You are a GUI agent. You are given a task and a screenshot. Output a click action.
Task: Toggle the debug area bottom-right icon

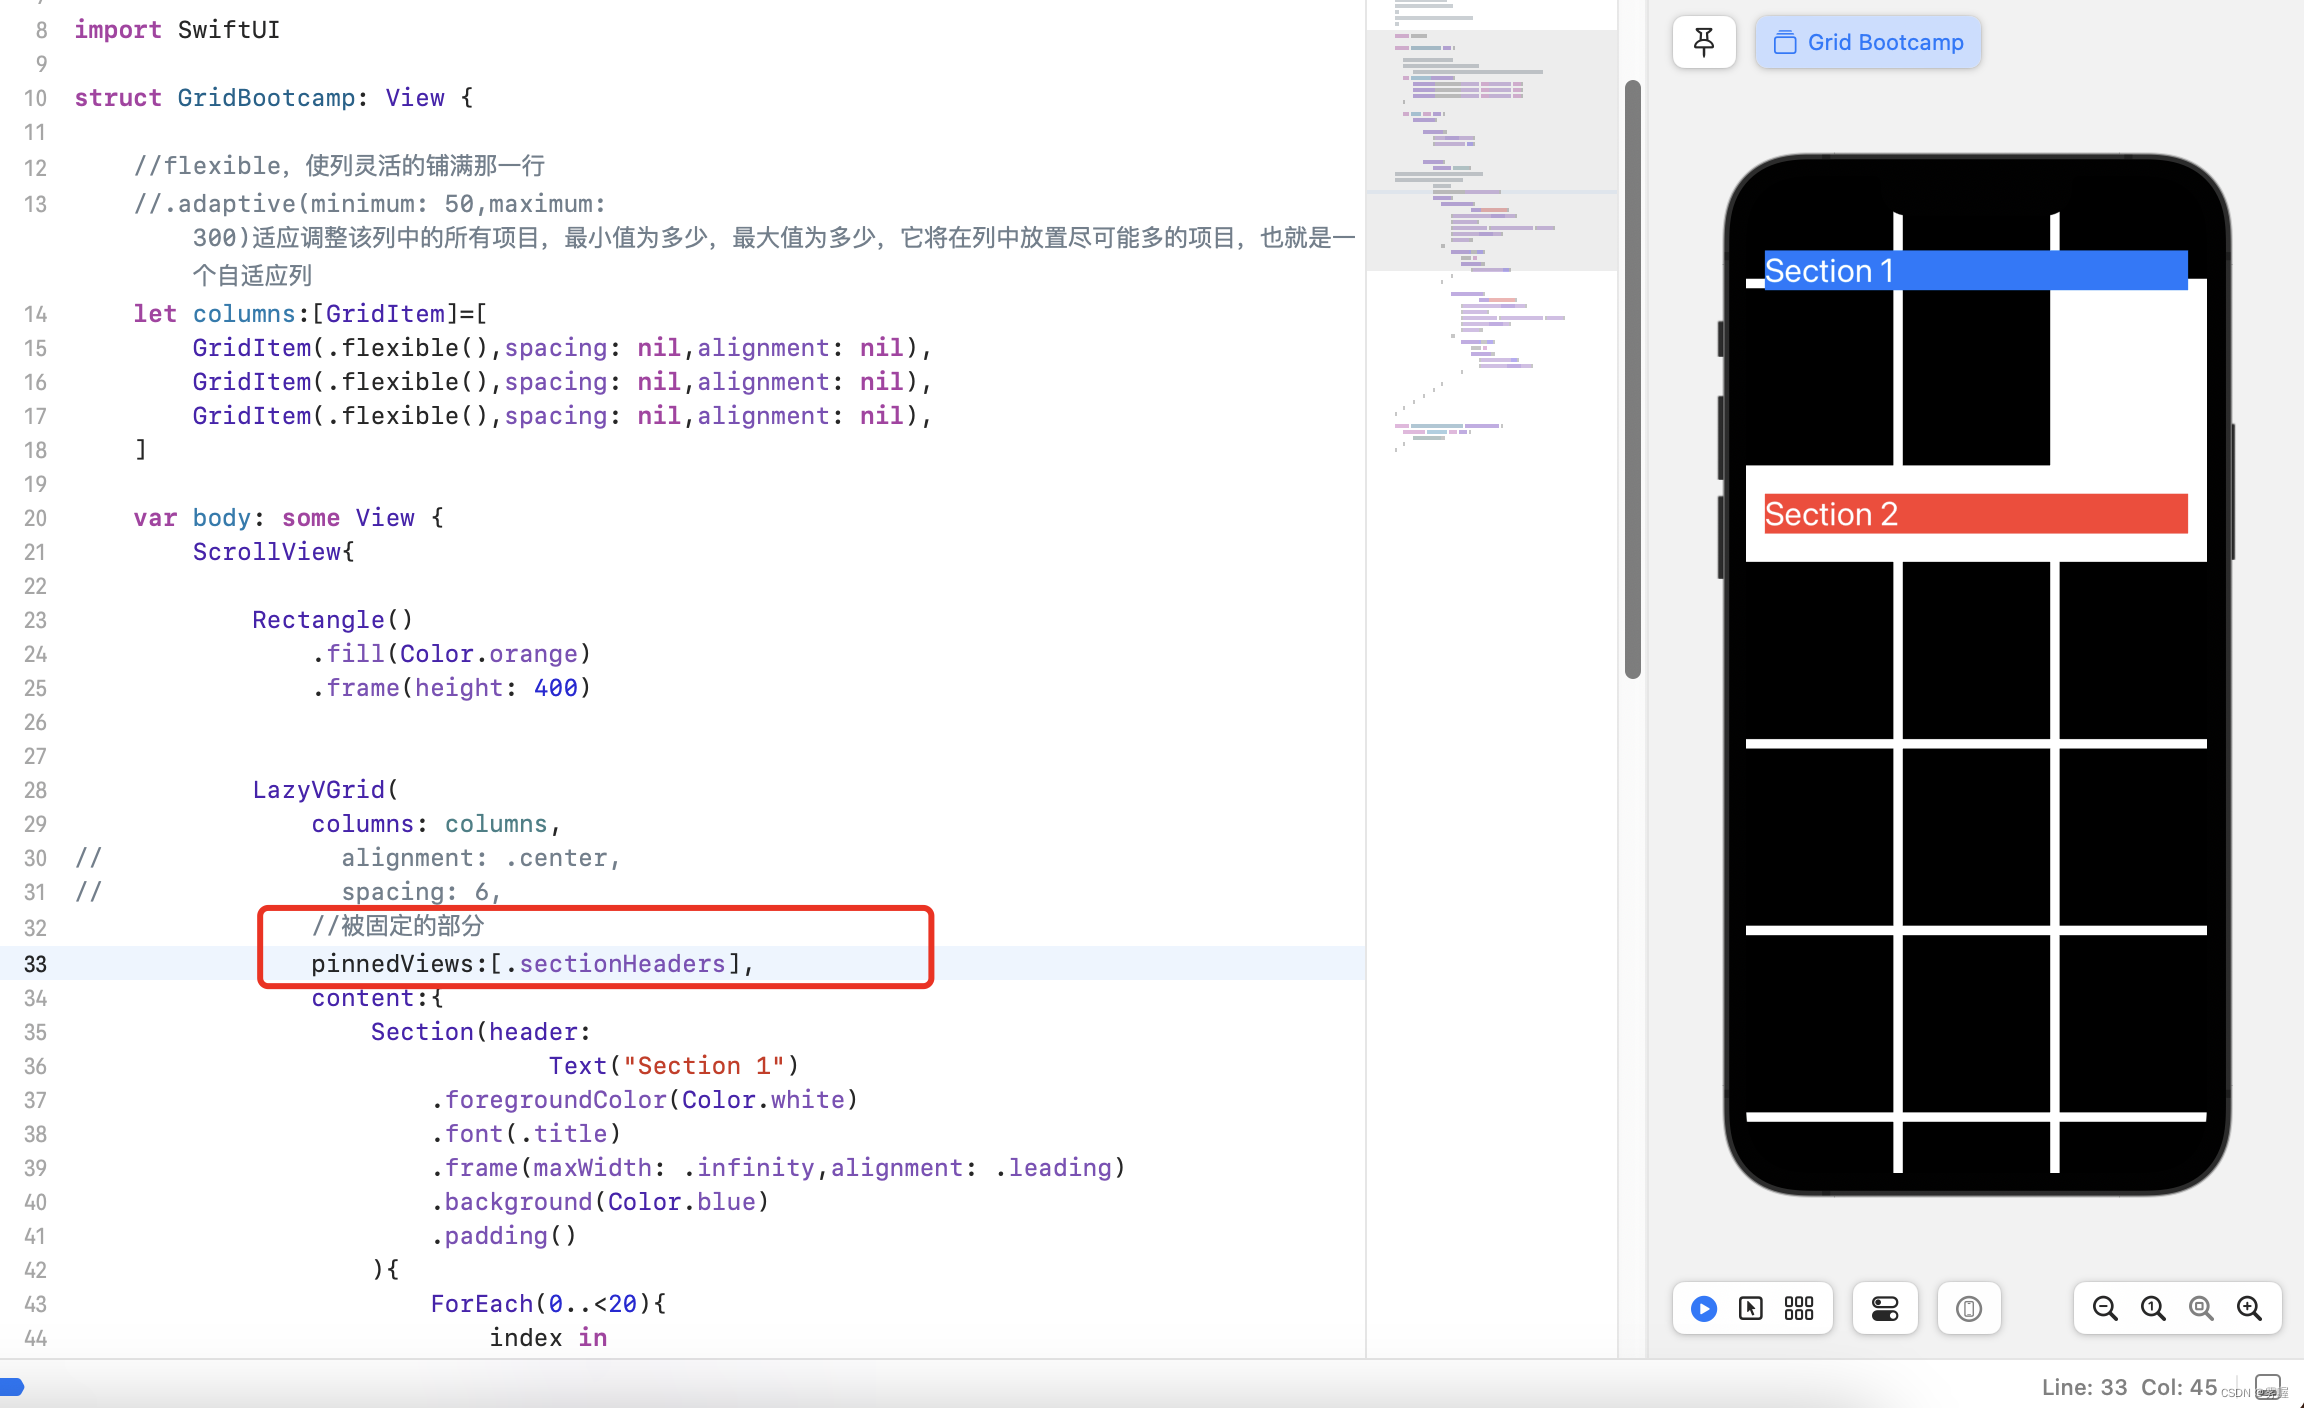(2268, 1387)
